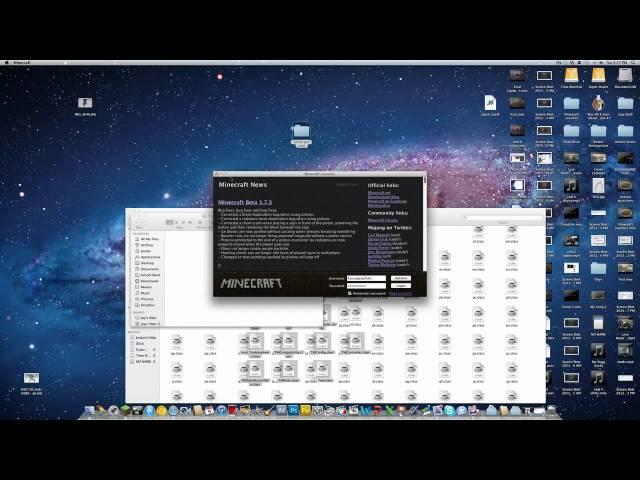
Task: Select All My Files in Finder sidebar
Action: pyautogui.click(x=146, y=239)
